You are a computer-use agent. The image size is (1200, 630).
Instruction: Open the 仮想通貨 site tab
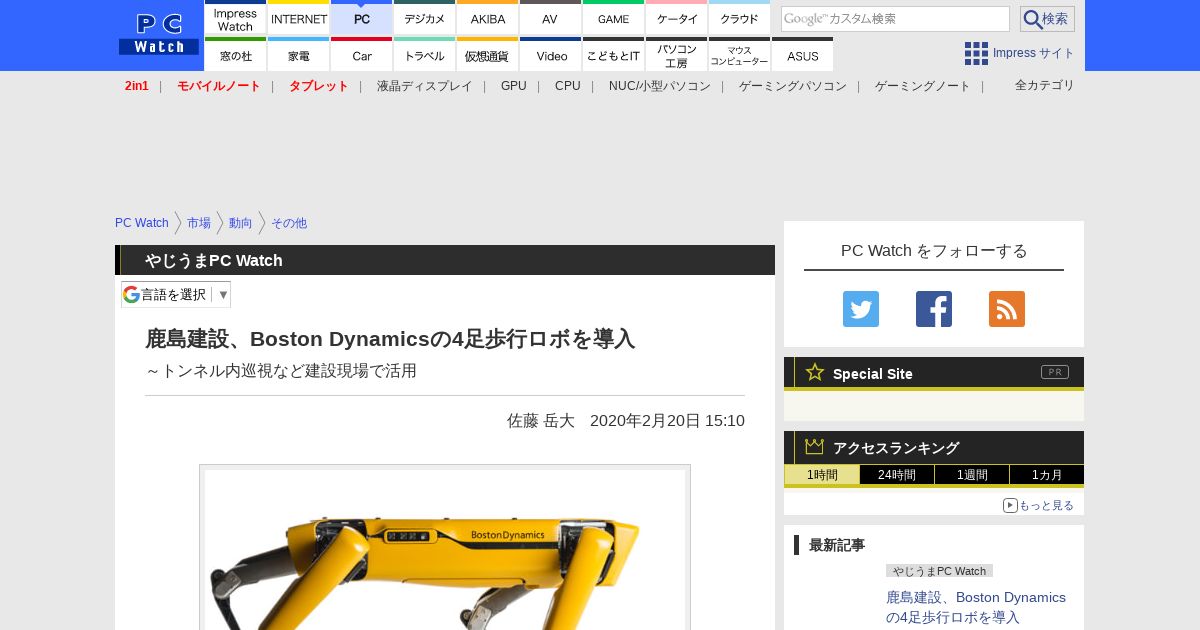488,55
